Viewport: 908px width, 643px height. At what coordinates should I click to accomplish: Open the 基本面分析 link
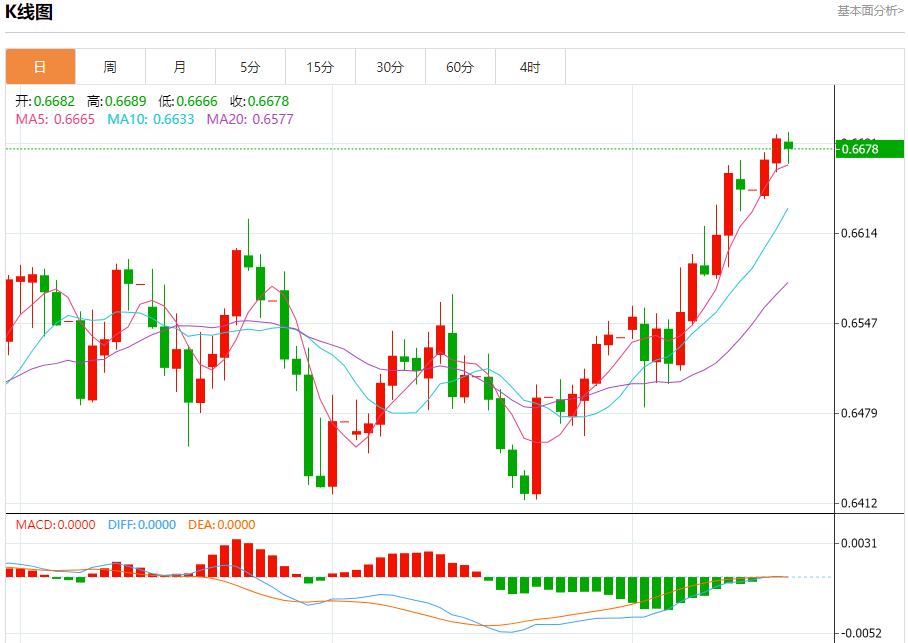pyautogui.click(x=870, y=10)
